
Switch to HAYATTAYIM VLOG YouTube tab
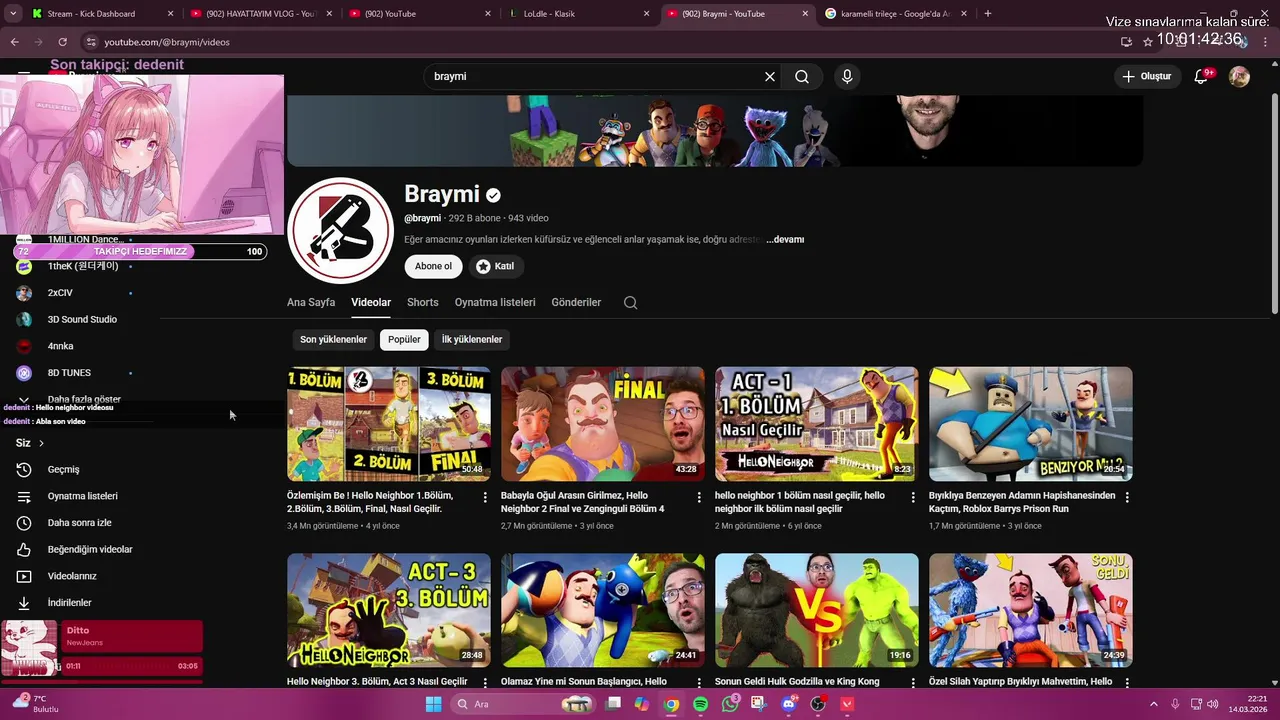click(x=258, y=13)
